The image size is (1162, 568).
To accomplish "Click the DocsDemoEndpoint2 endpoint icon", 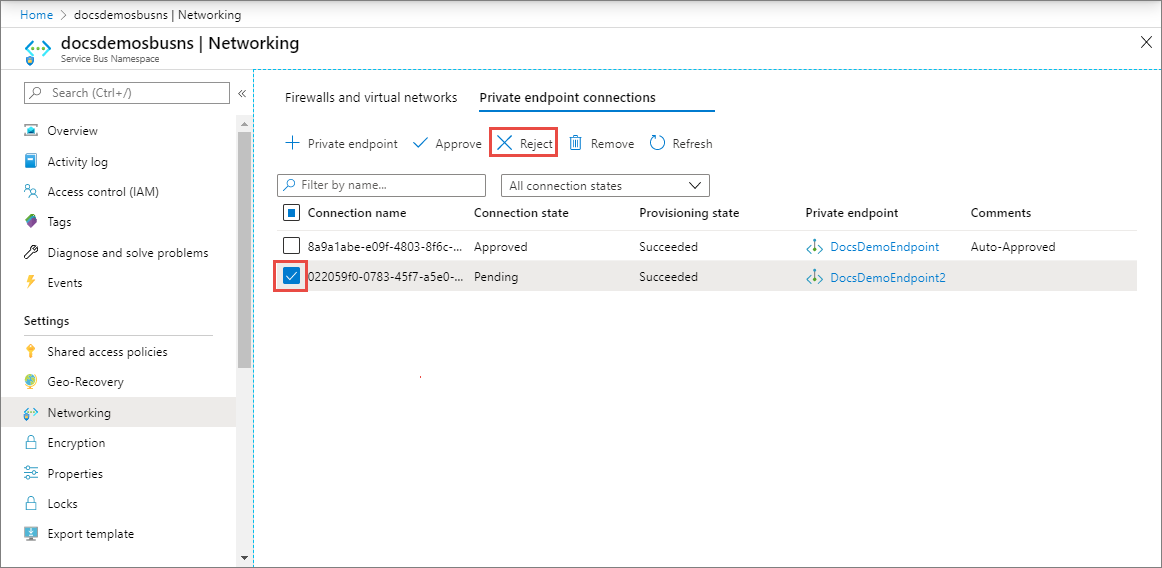I will [814, 277].
